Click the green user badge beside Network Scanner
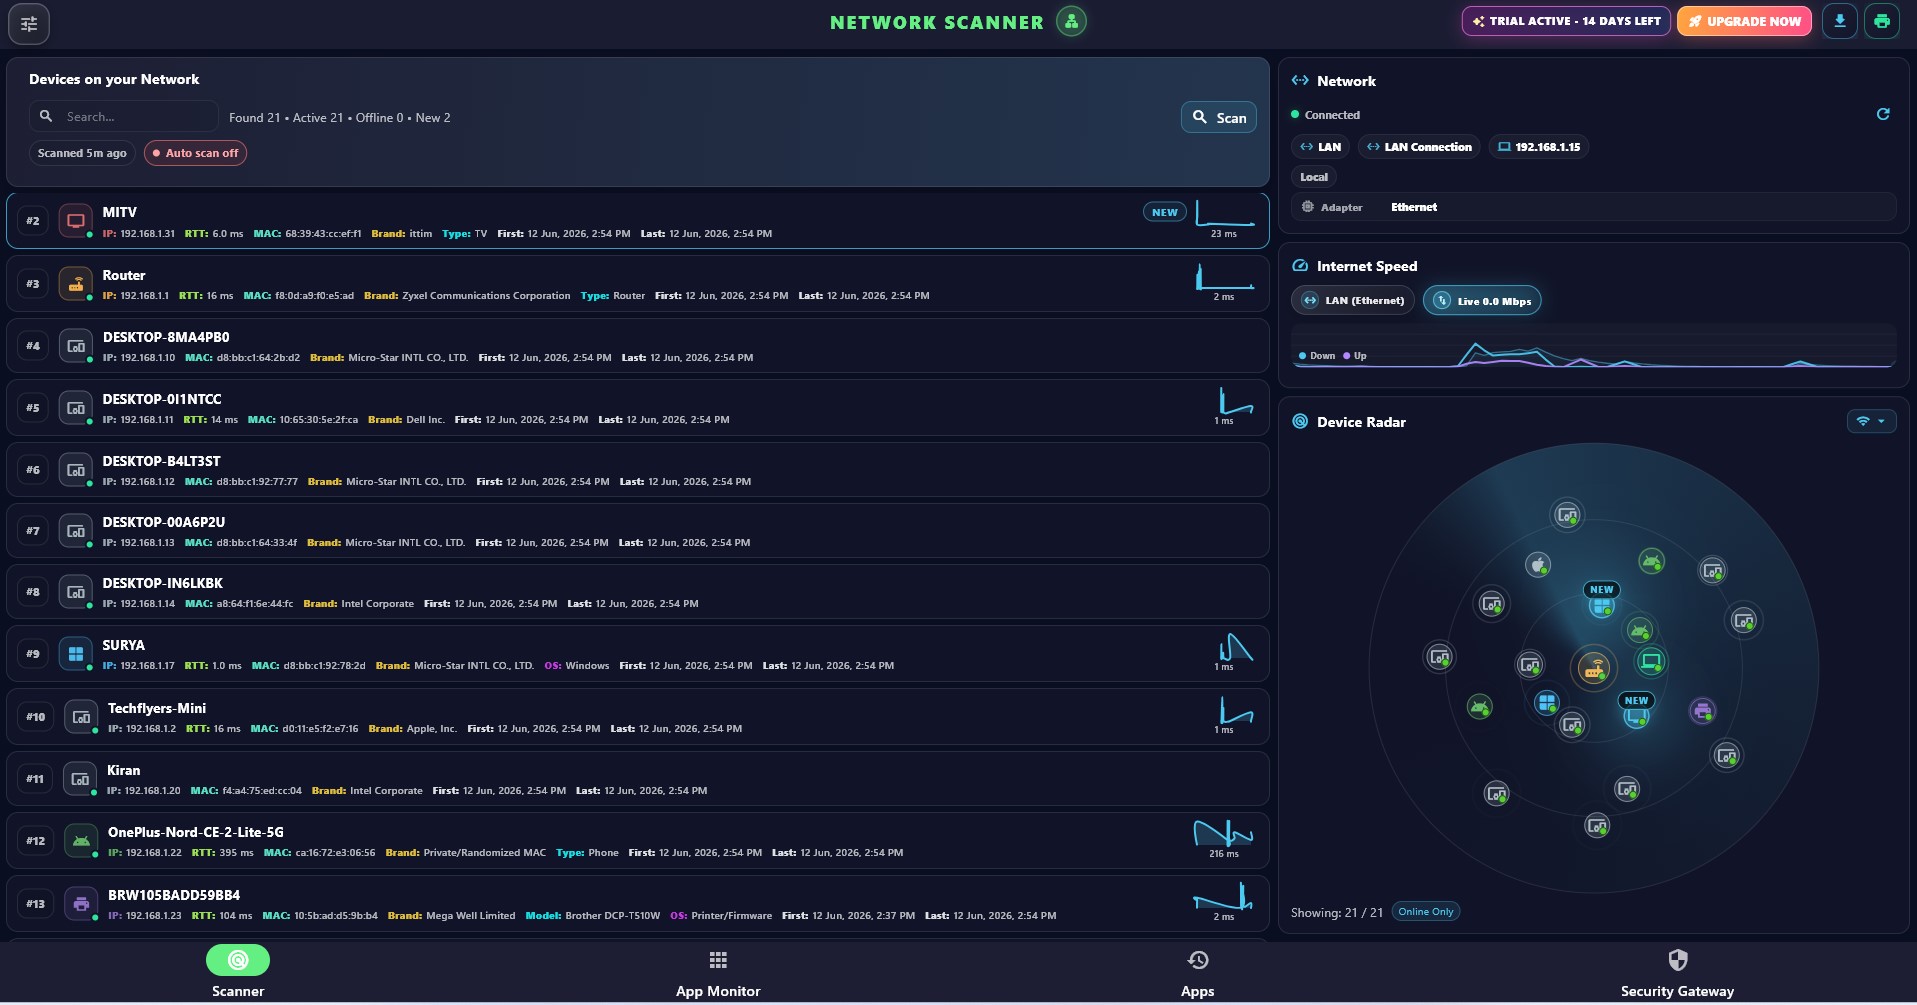 pos(1071,21)
